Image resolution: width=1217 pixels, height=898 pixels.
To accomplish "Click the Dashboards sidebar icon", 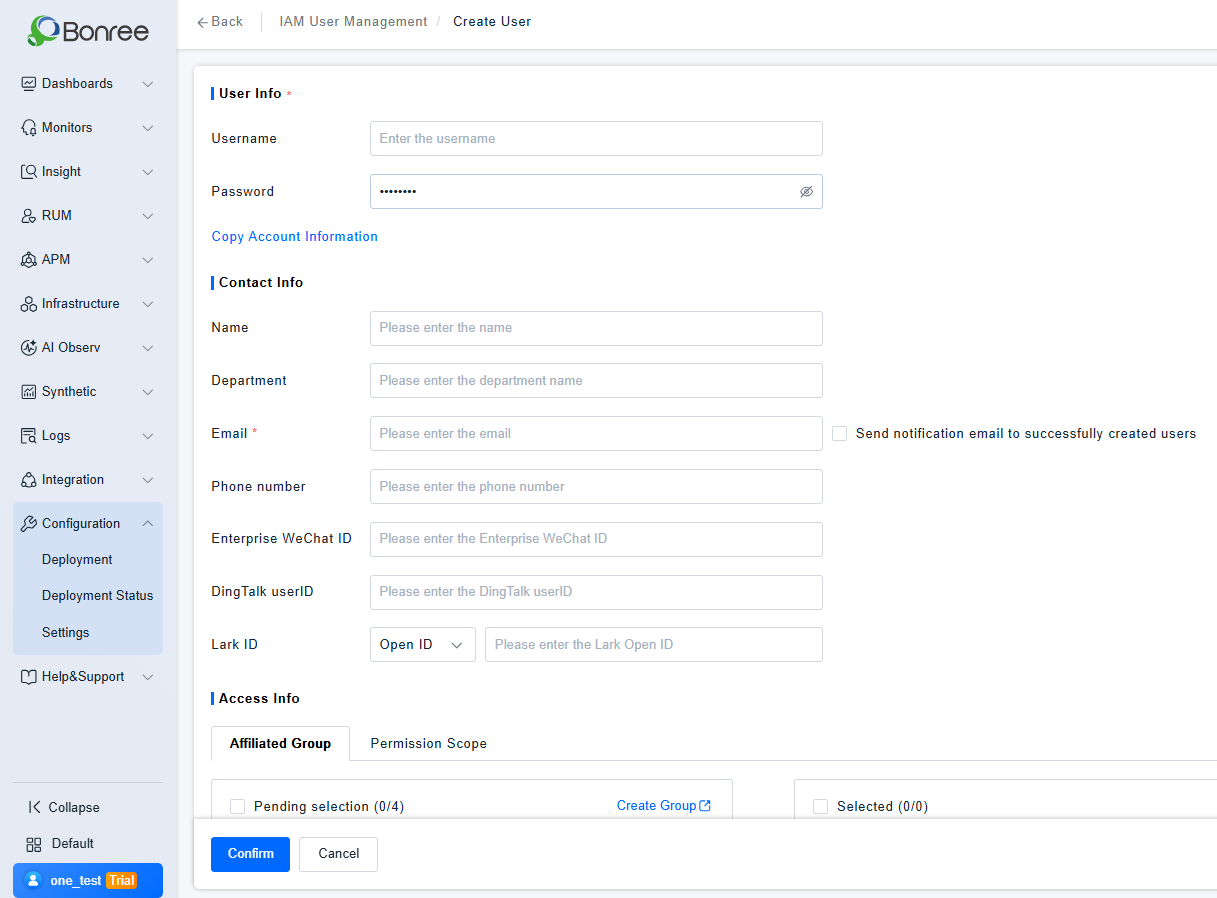I will (29, 84).
